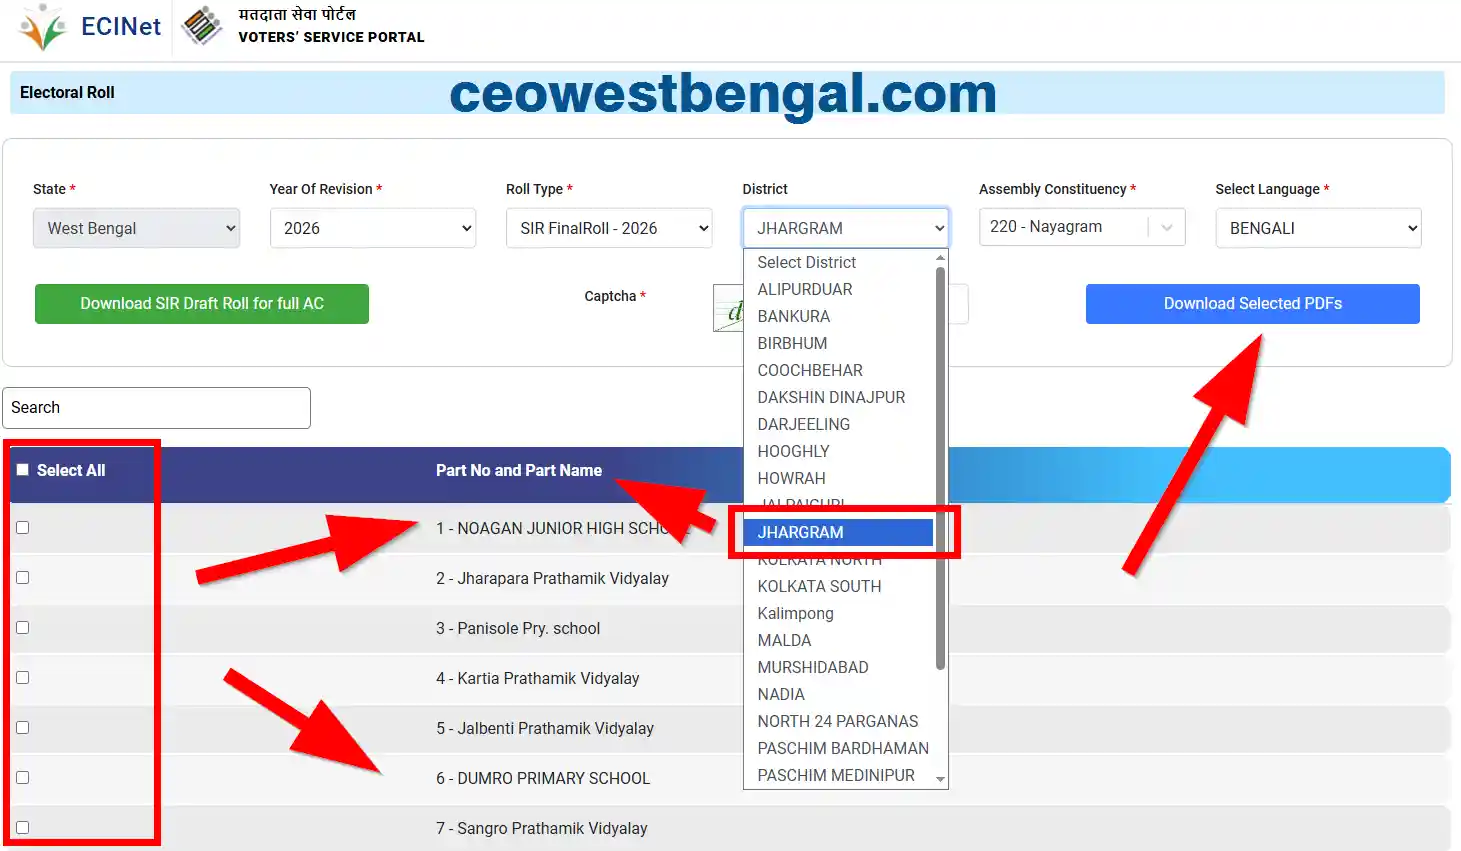The image size is (1461, 851).
Task: Open the Assembly Constituency dropdown
Action: coord(1081,227)
